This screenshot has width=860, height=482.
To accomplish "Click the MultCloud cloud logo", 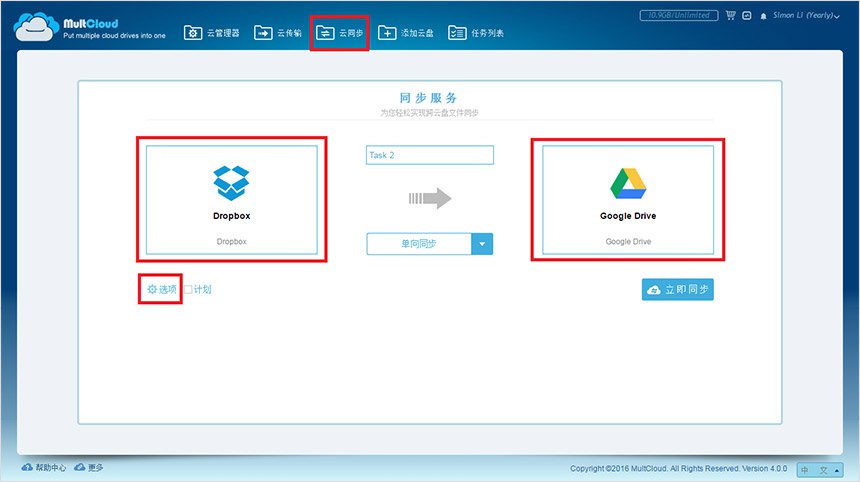I will tap(37, 27).
